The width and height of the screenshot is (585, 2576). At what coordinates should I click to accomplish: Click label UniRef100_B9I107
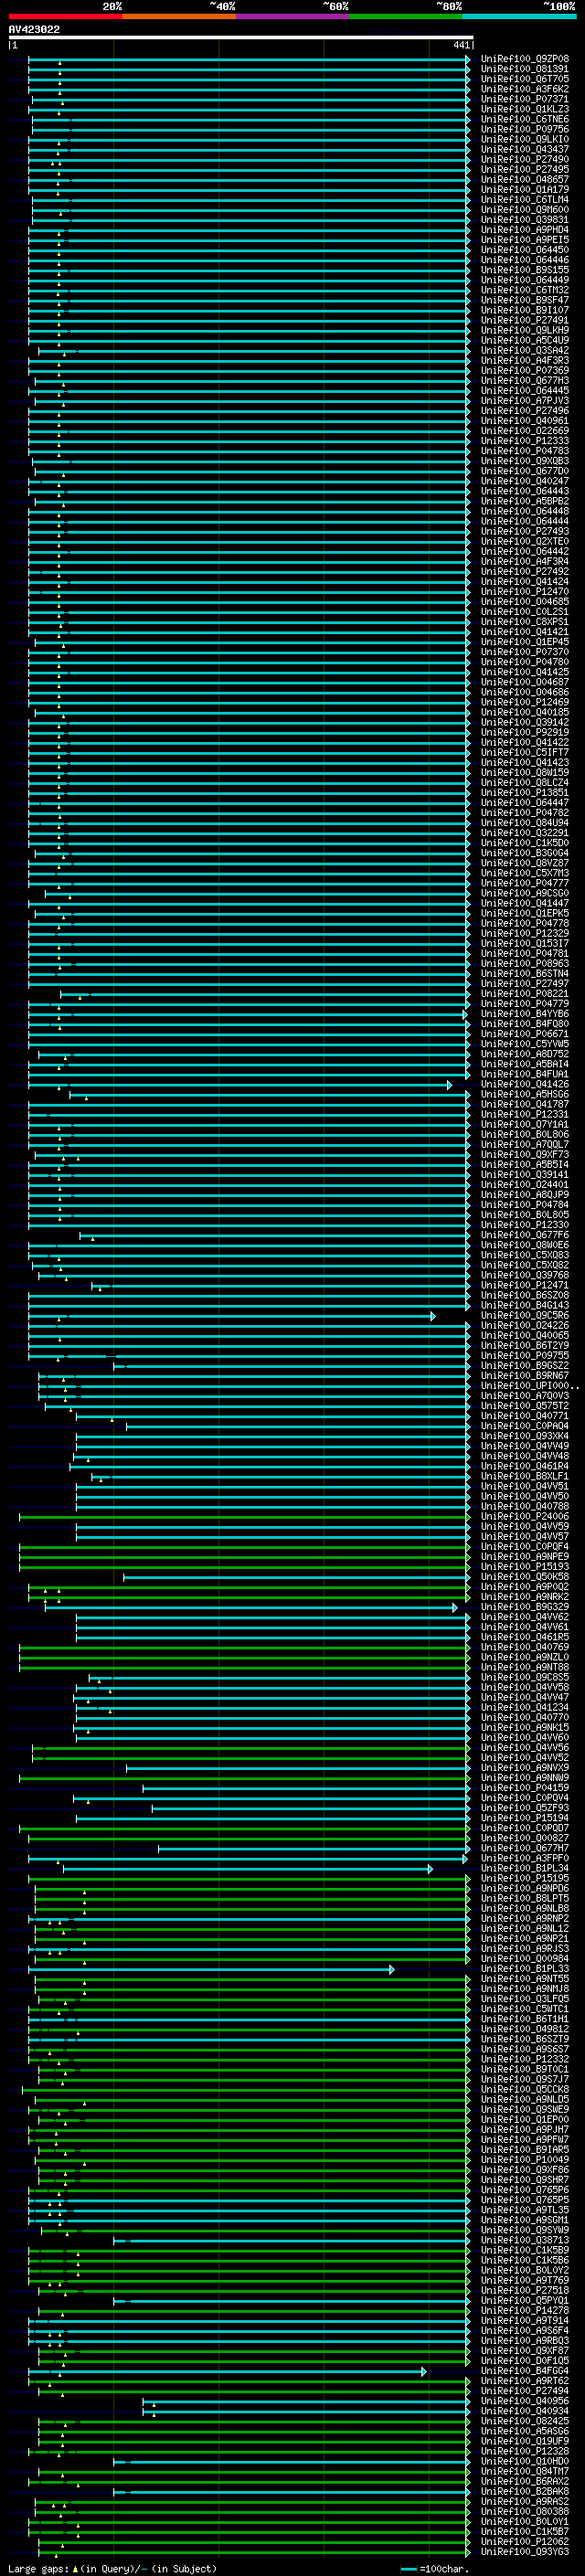[525, 310]
